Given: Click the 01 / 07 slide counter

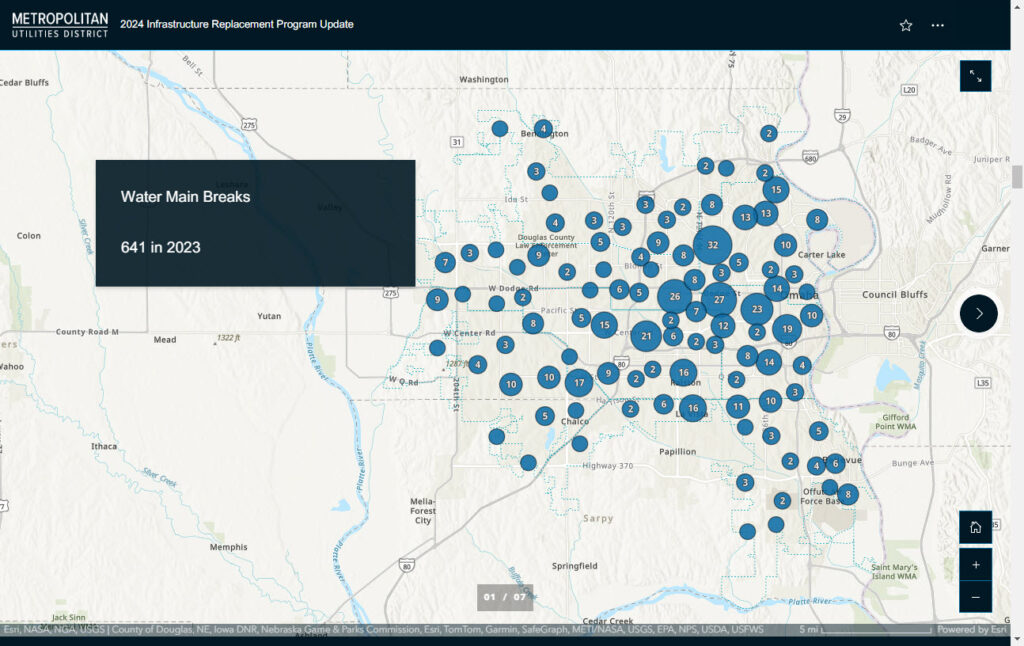Looking at the screenshot, I should point(505,597).
